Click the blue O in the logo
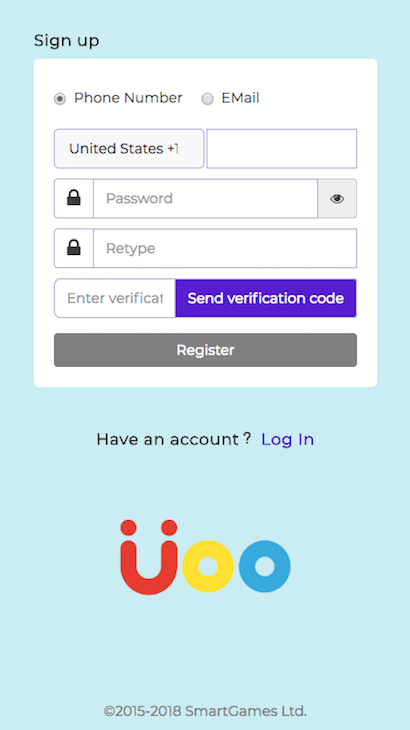 [x=265, y=566]
